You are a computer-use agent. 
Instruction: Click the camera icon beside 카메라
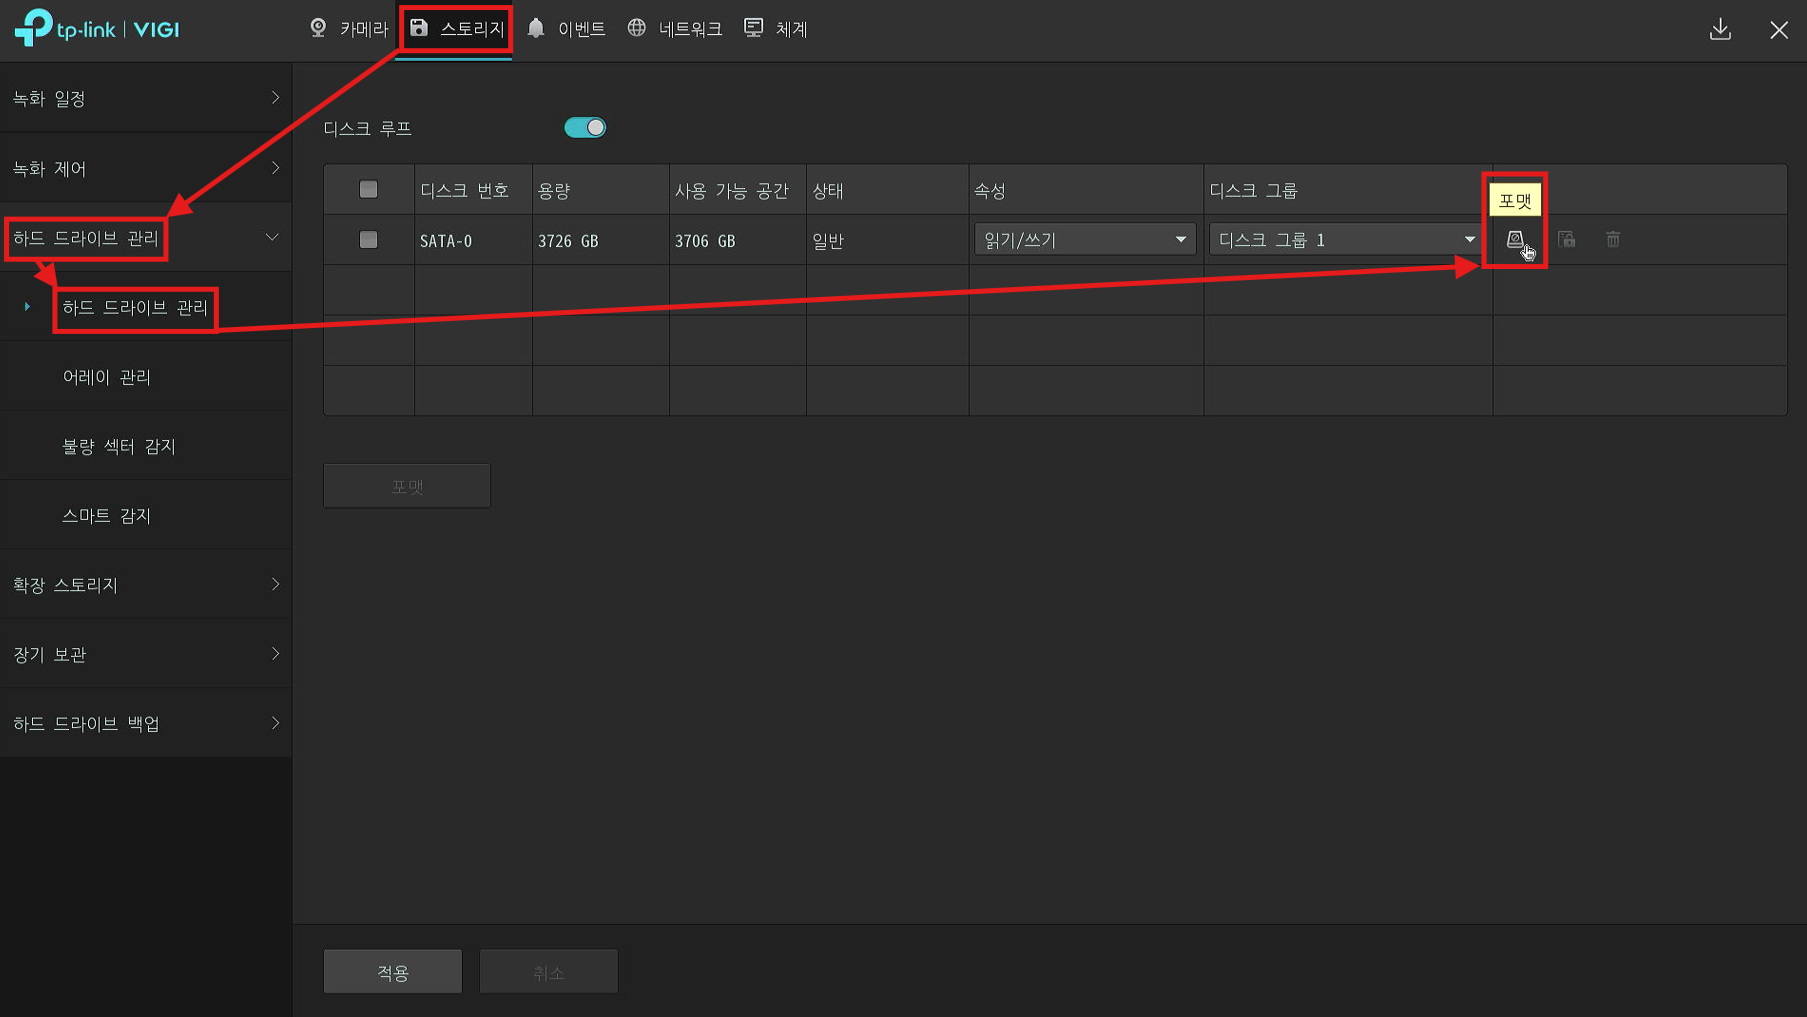coord(319,28)
